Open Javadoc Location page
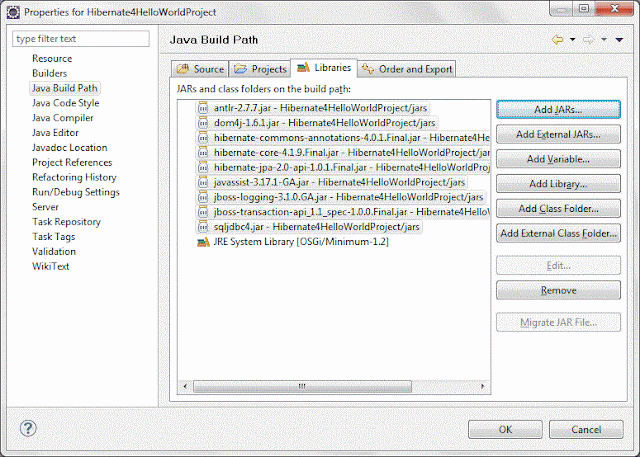The height and width of the screenshot is (457, 640). pyautogui.click(x=69, y=147)
